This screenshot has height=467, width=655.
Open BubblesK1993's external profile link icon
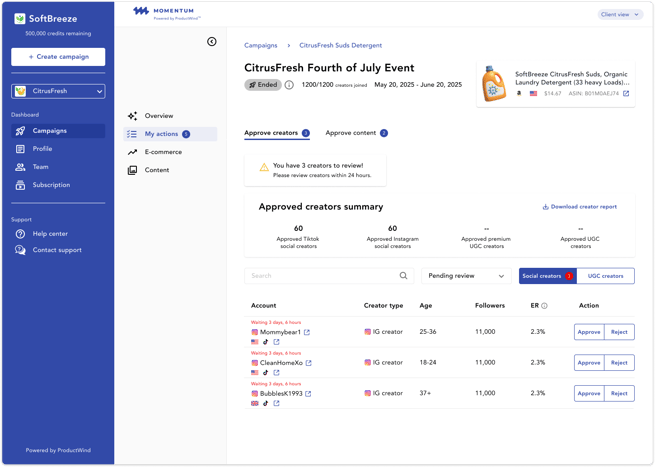(x=308, y=393)
